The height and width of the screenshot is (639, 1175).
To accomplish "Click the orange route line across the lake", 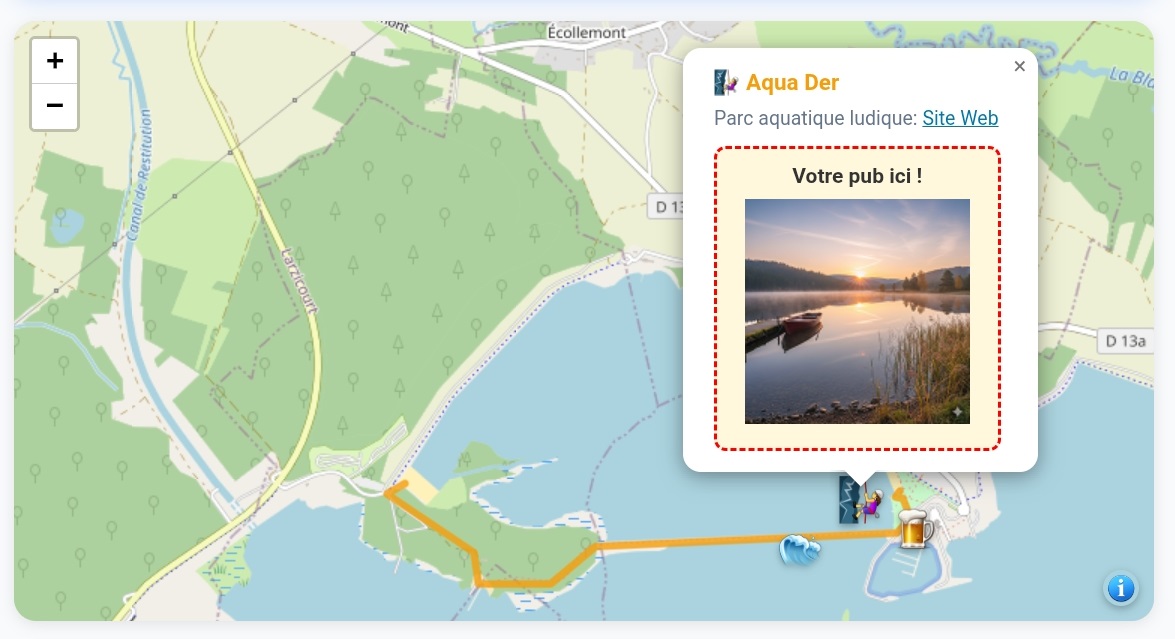I will click(700, 543).
